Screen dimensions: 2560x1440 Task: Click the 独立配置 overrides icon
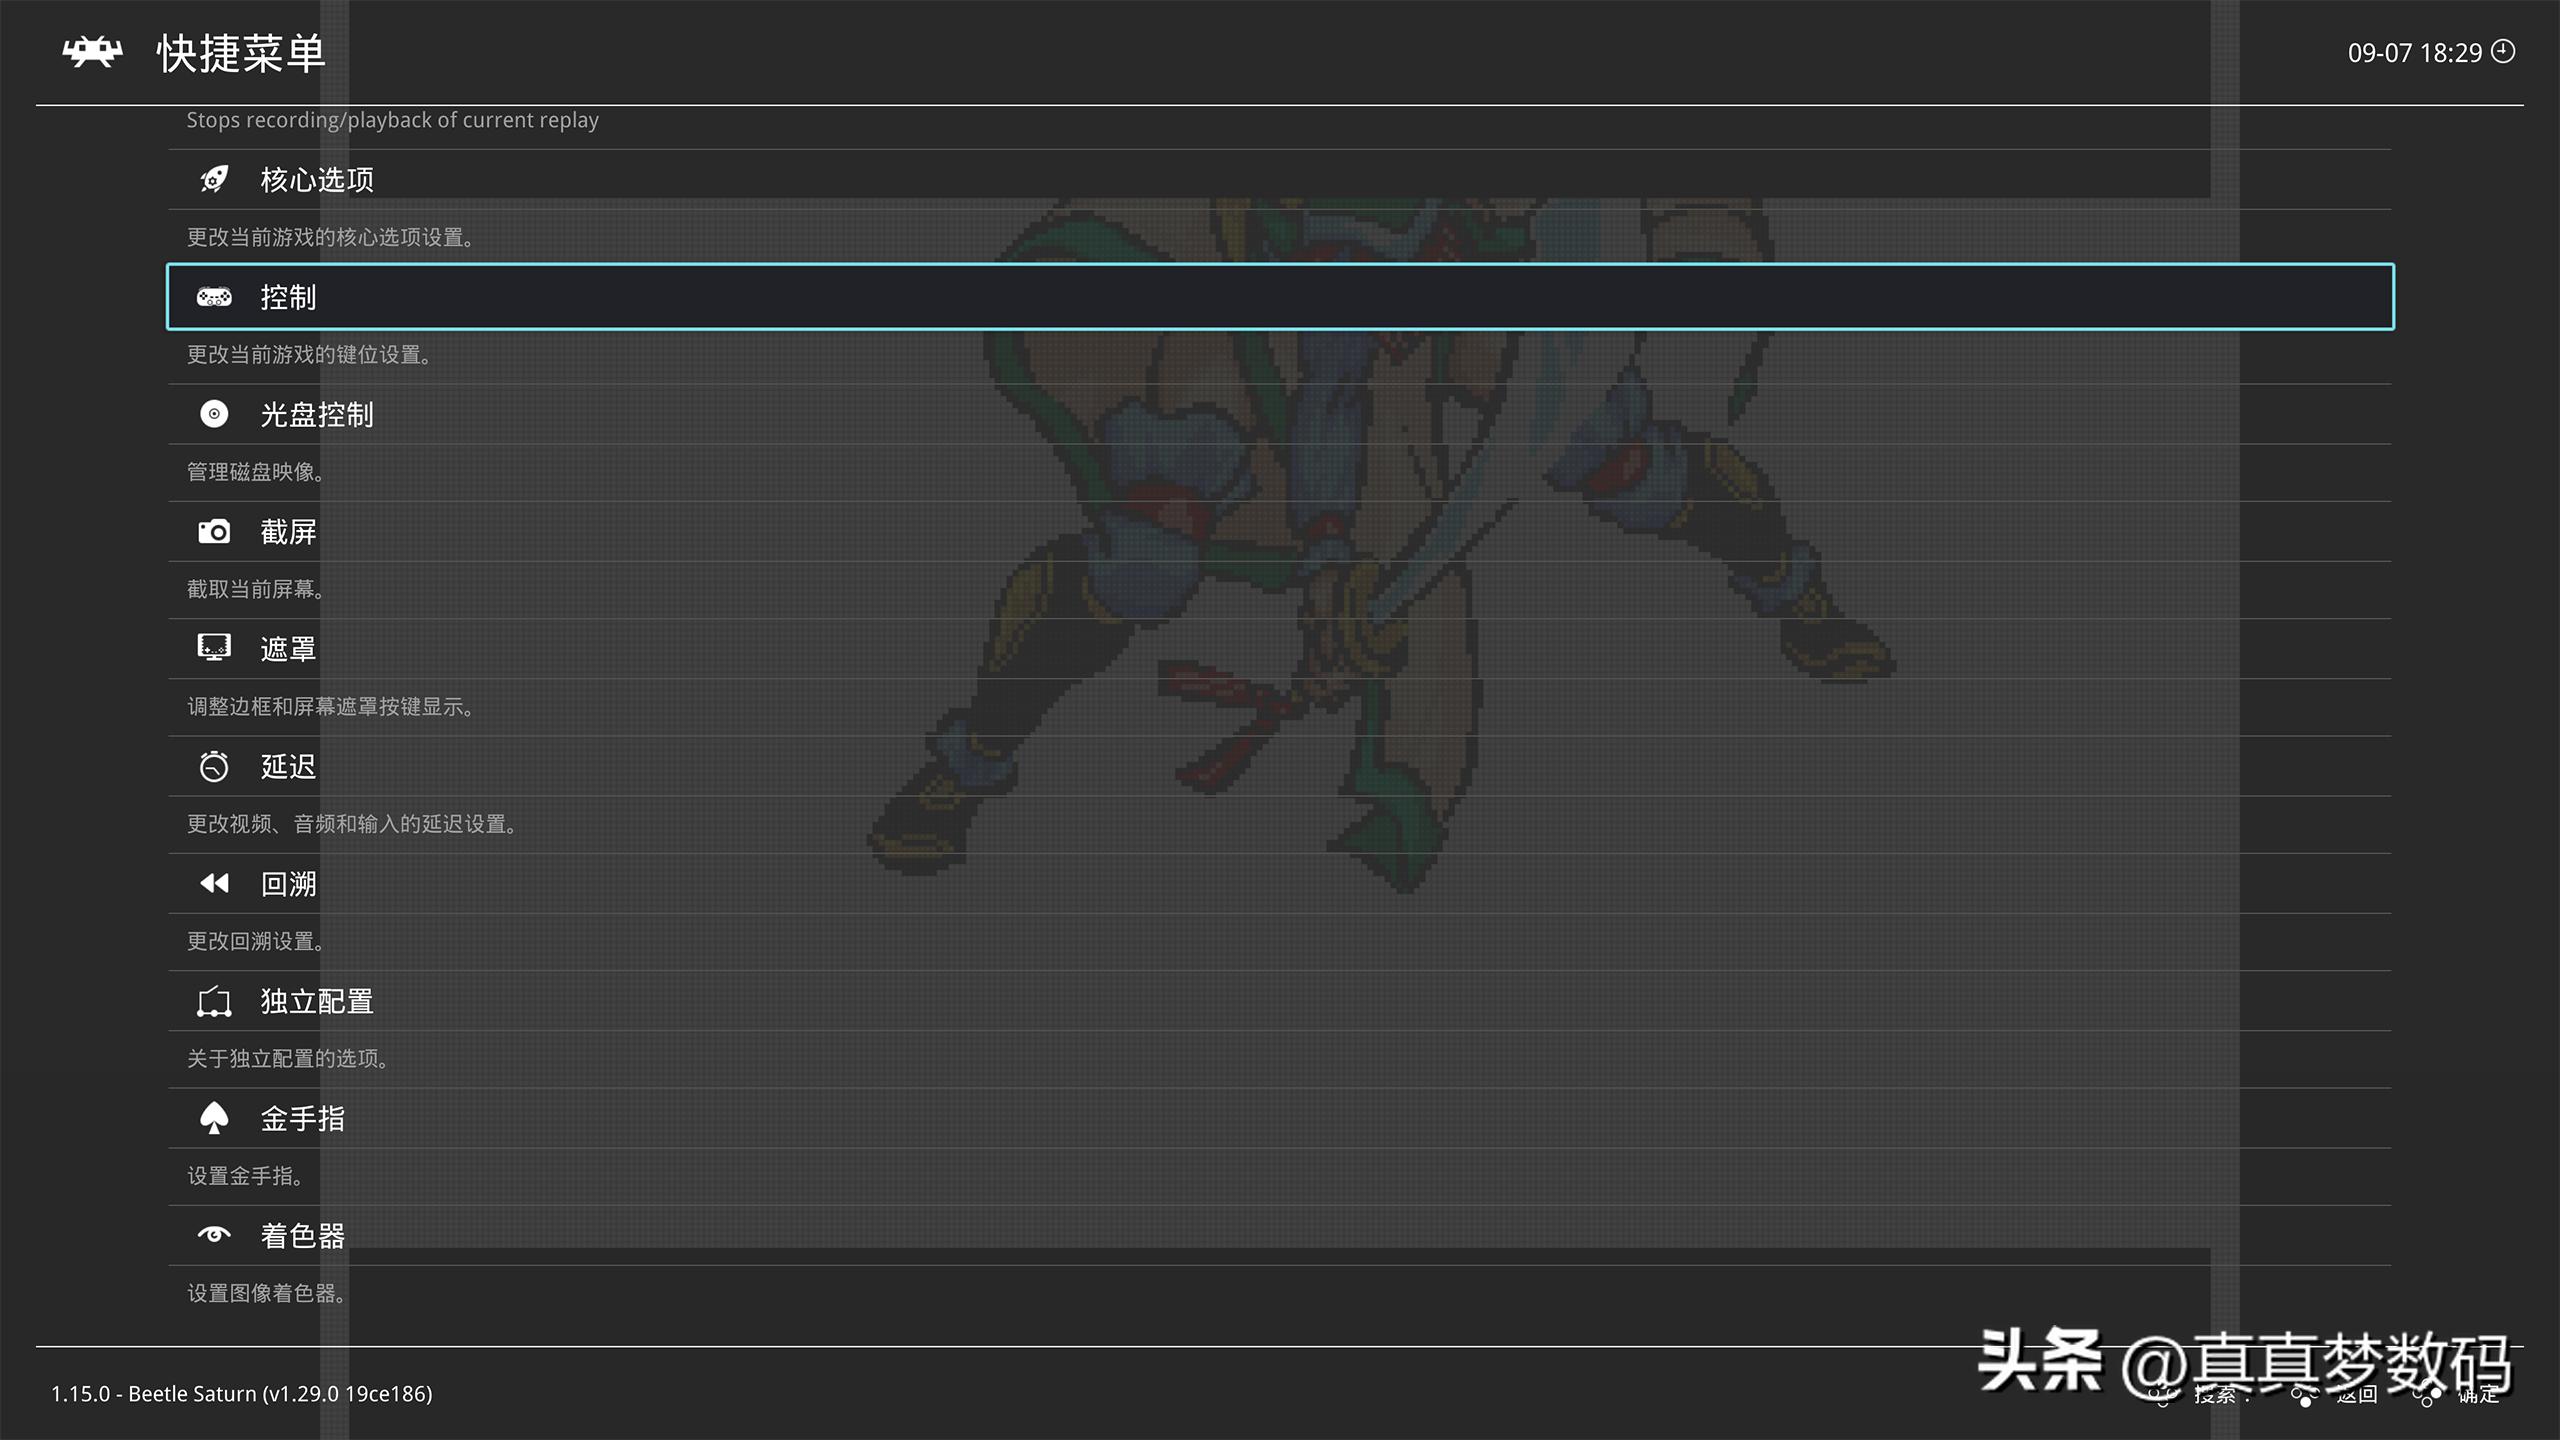click(214, 1001)
